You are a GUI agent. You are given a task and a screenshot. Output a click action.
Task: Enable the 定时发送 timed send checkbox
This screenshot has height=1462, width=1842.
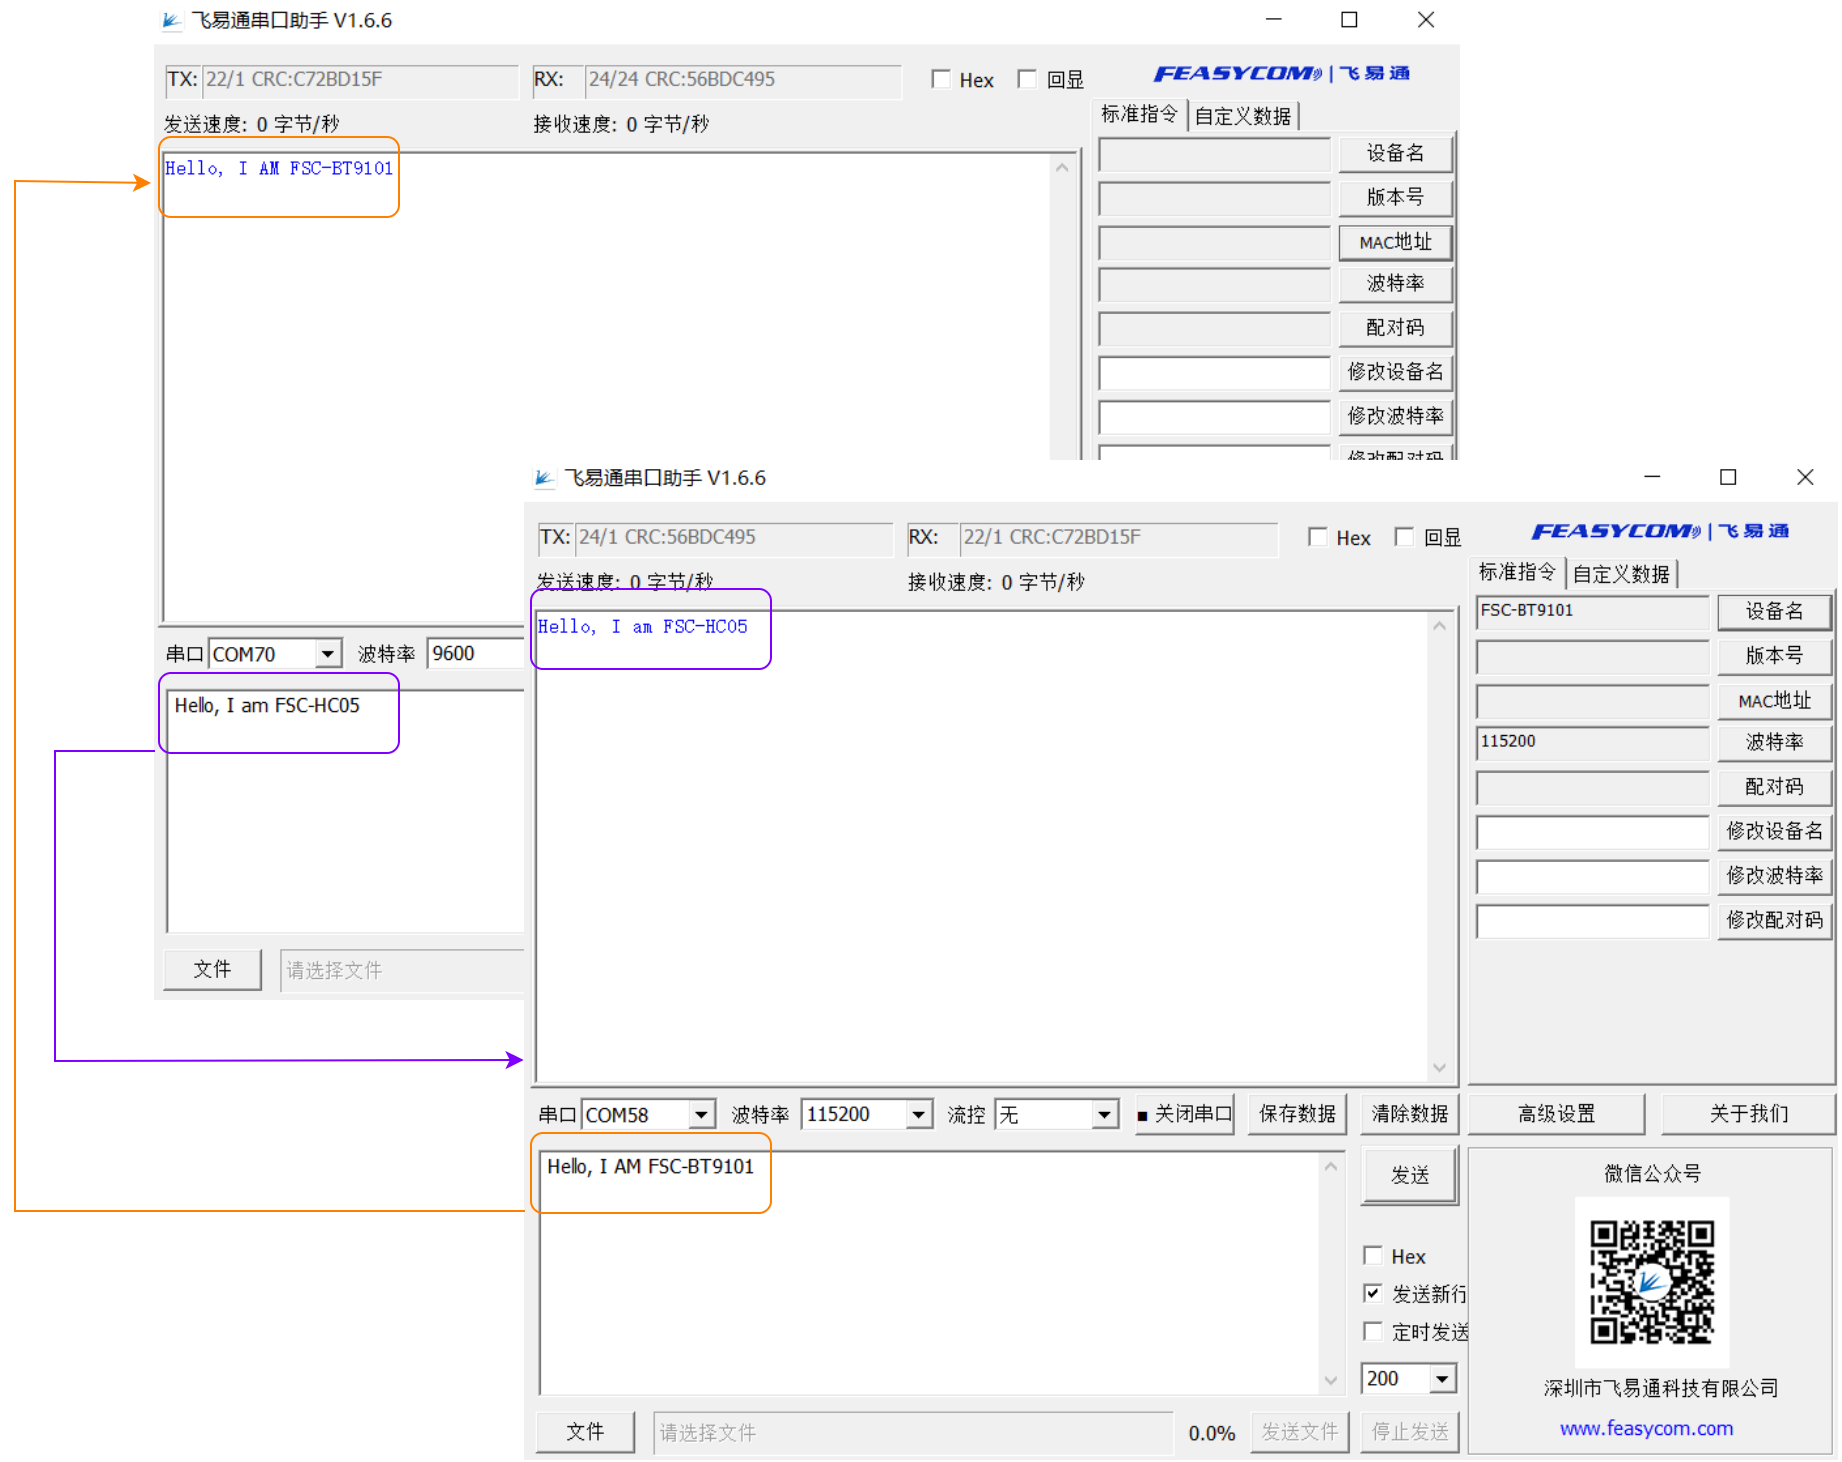click(1373, 1331)
